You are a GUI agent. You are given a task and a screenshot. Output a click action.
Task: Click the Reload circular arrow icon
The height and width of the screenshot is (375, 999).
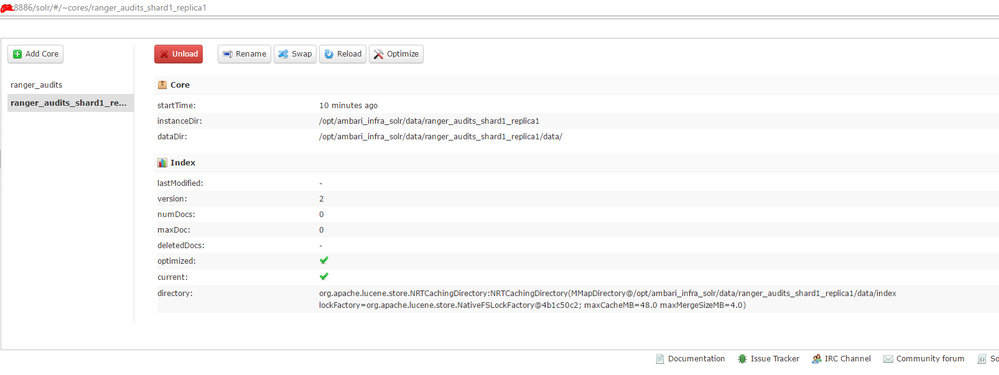[329, 54]
